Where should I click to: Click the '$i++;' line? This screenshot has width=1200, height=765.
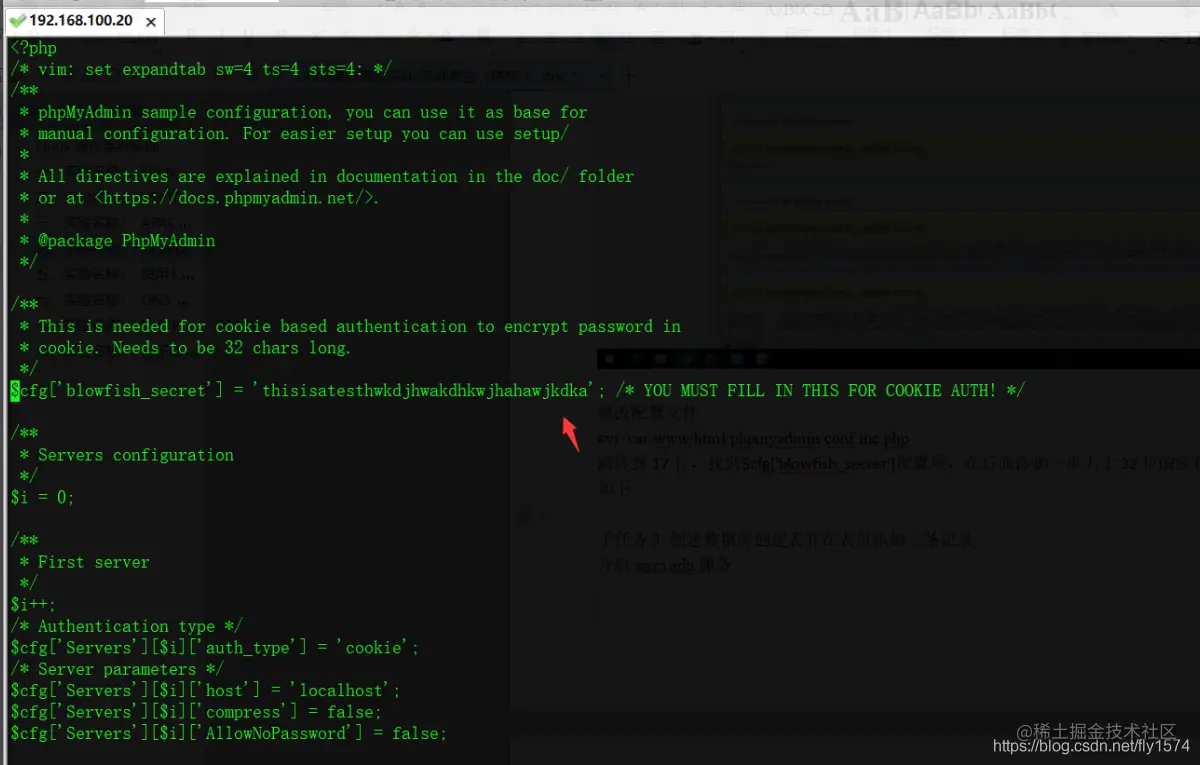click(x=34, y=605)
